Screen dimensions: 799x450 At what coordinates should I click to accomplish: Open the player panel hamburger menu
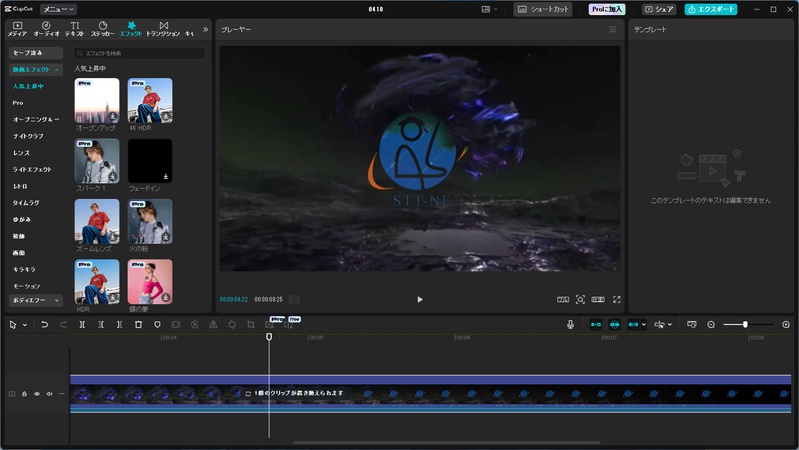(x=613, y=30)
